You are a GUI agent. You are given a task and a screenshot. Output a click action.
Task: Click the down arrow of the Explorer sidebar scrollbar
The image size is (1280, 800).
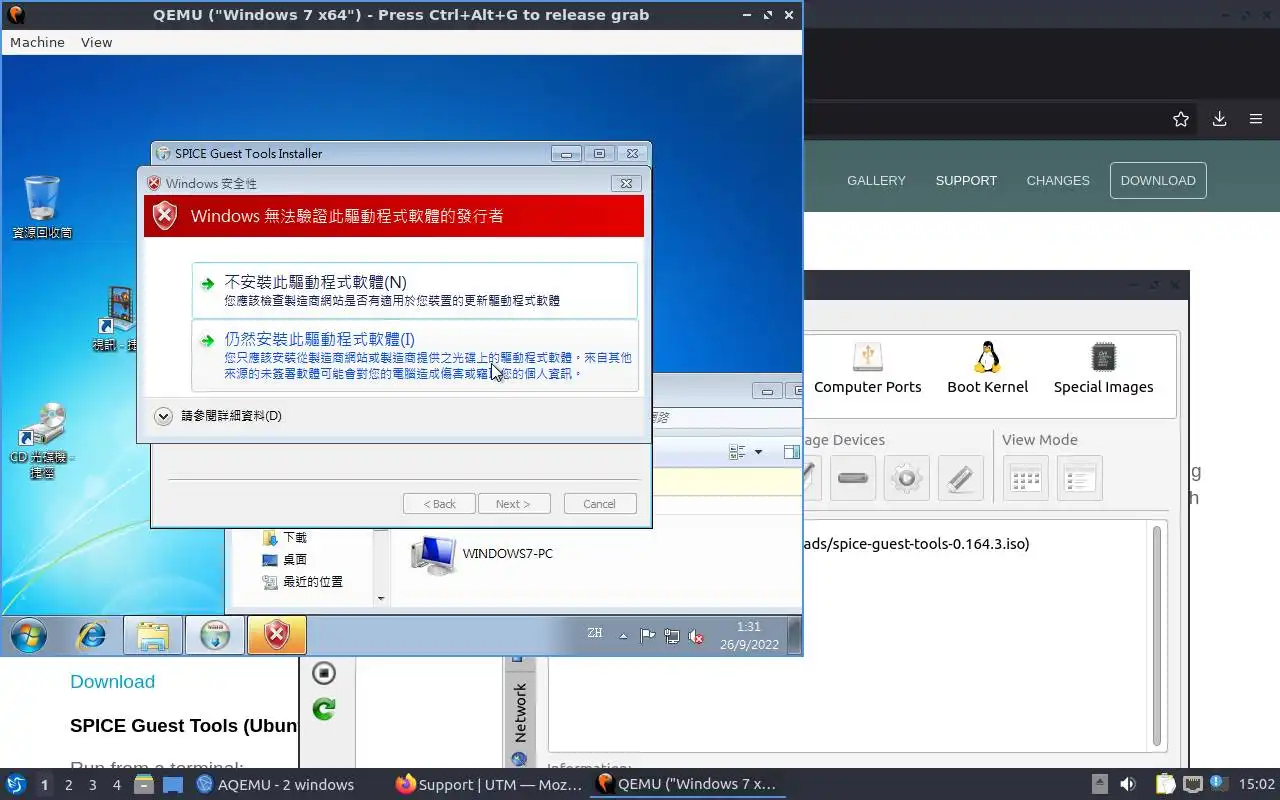[x=381, y=599]
